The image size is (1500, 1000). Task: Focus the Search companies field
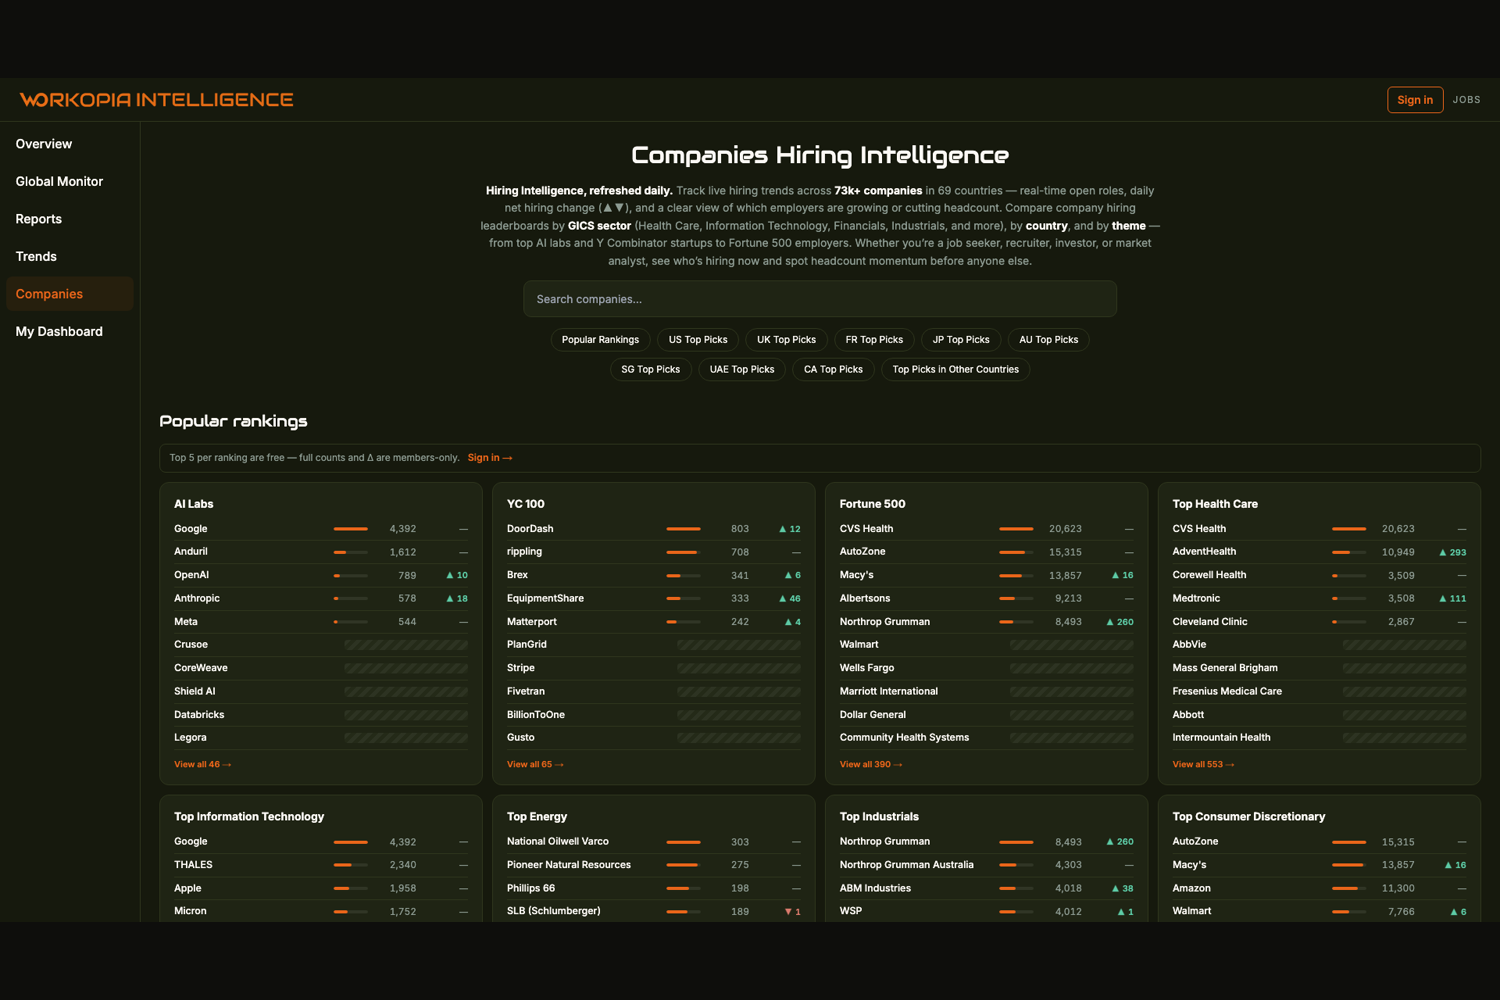coord(820,299)
